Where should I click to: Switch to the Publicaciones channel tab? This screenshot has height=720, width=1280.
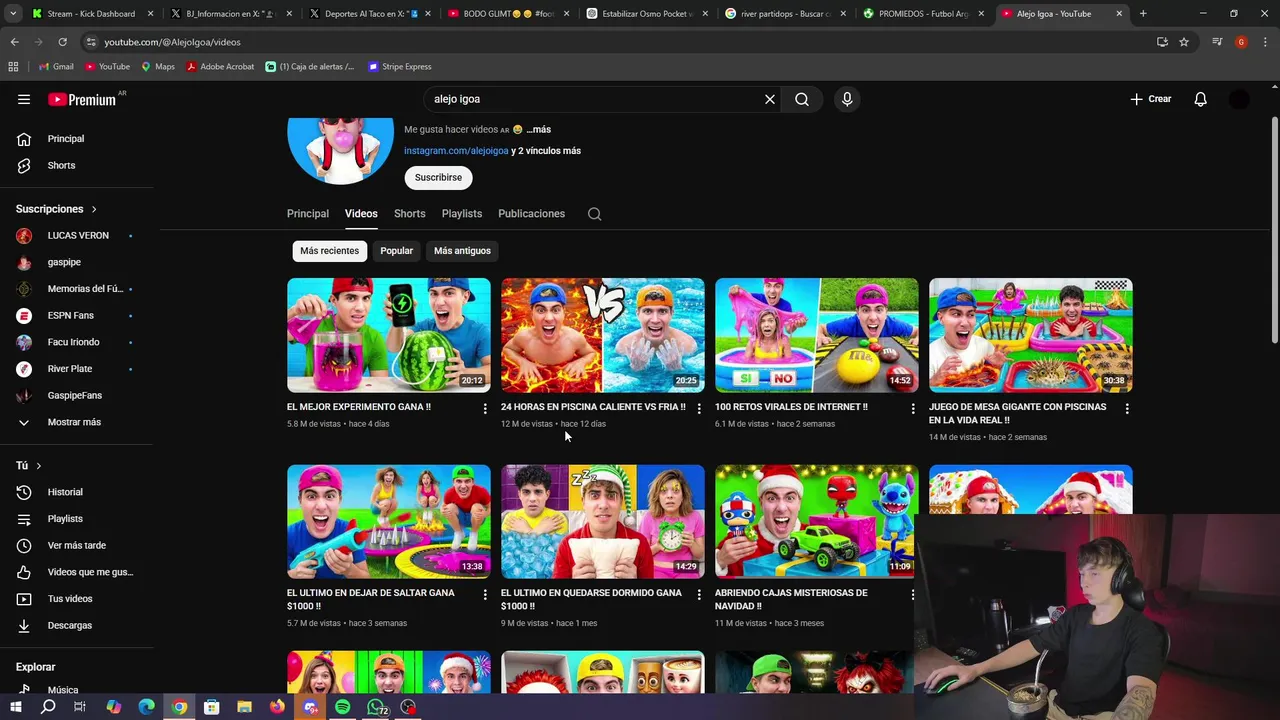click(x=531, y=214)
